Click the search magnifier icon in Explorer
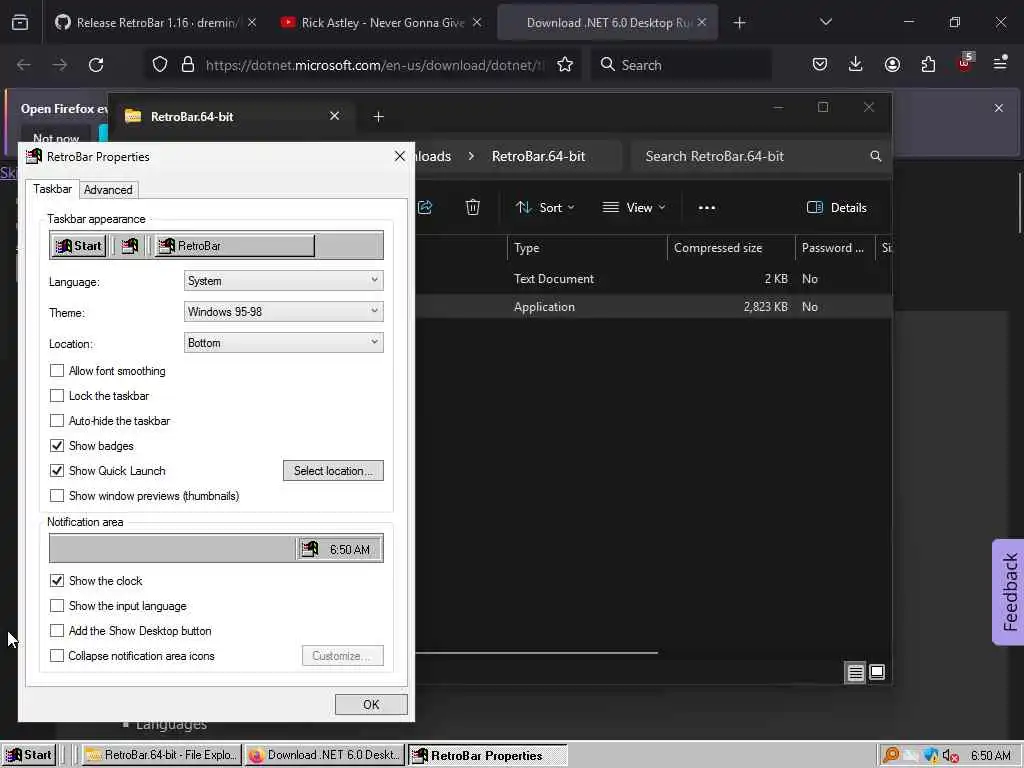 pos(876,156)
